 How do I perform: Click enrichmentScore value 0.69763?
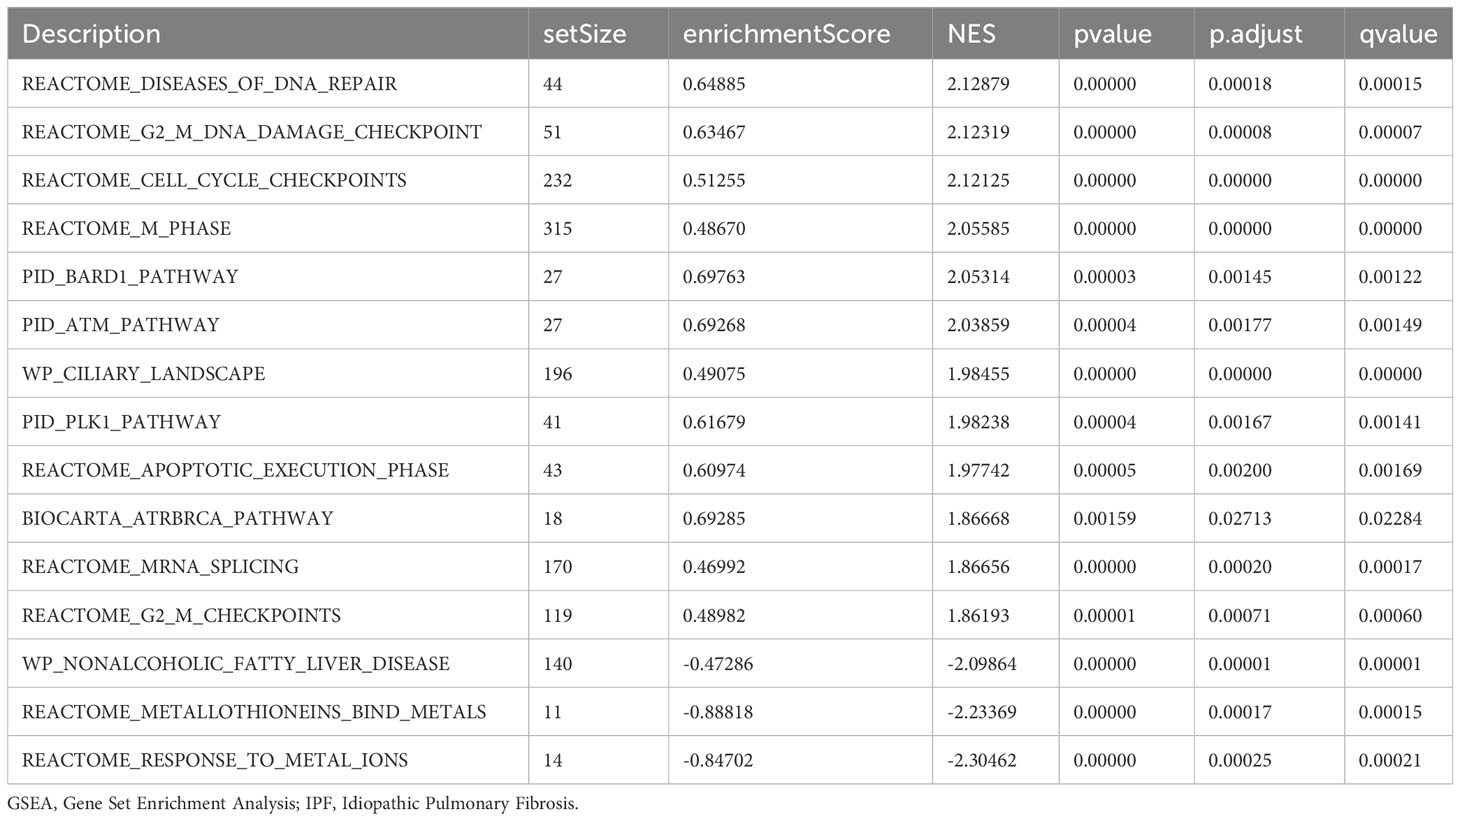click(x=714, y=277)
